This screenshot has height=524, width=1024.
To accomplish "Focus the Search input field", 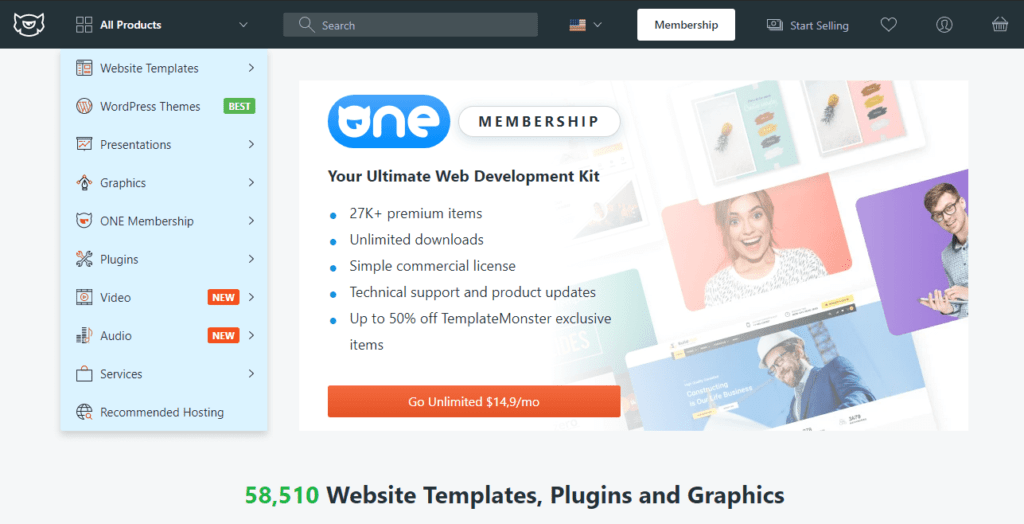I will 410,25.
